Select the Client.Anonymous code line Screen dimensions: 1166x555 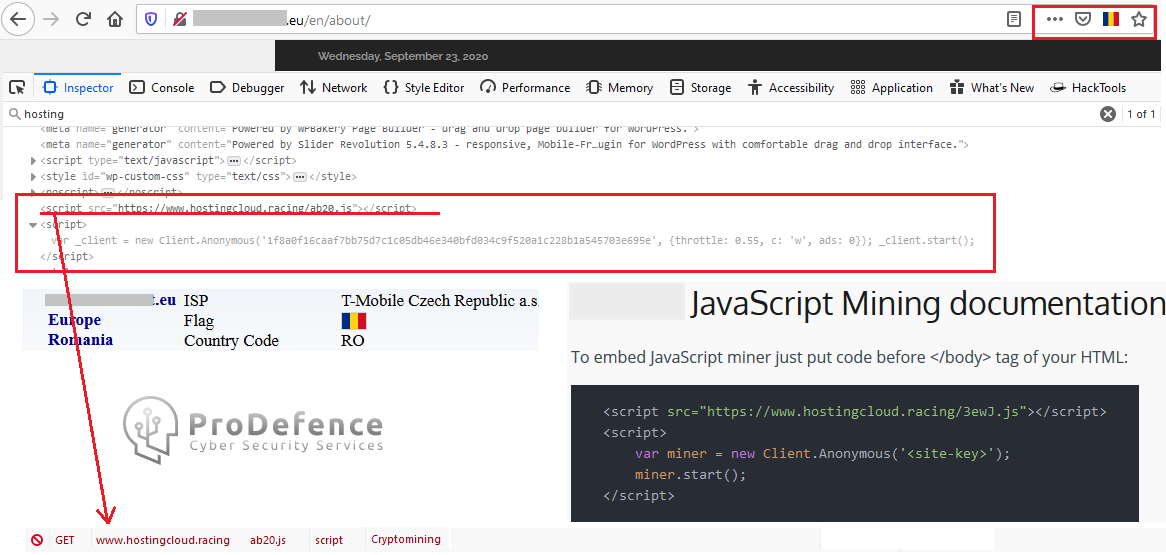[x=512, y=241]
